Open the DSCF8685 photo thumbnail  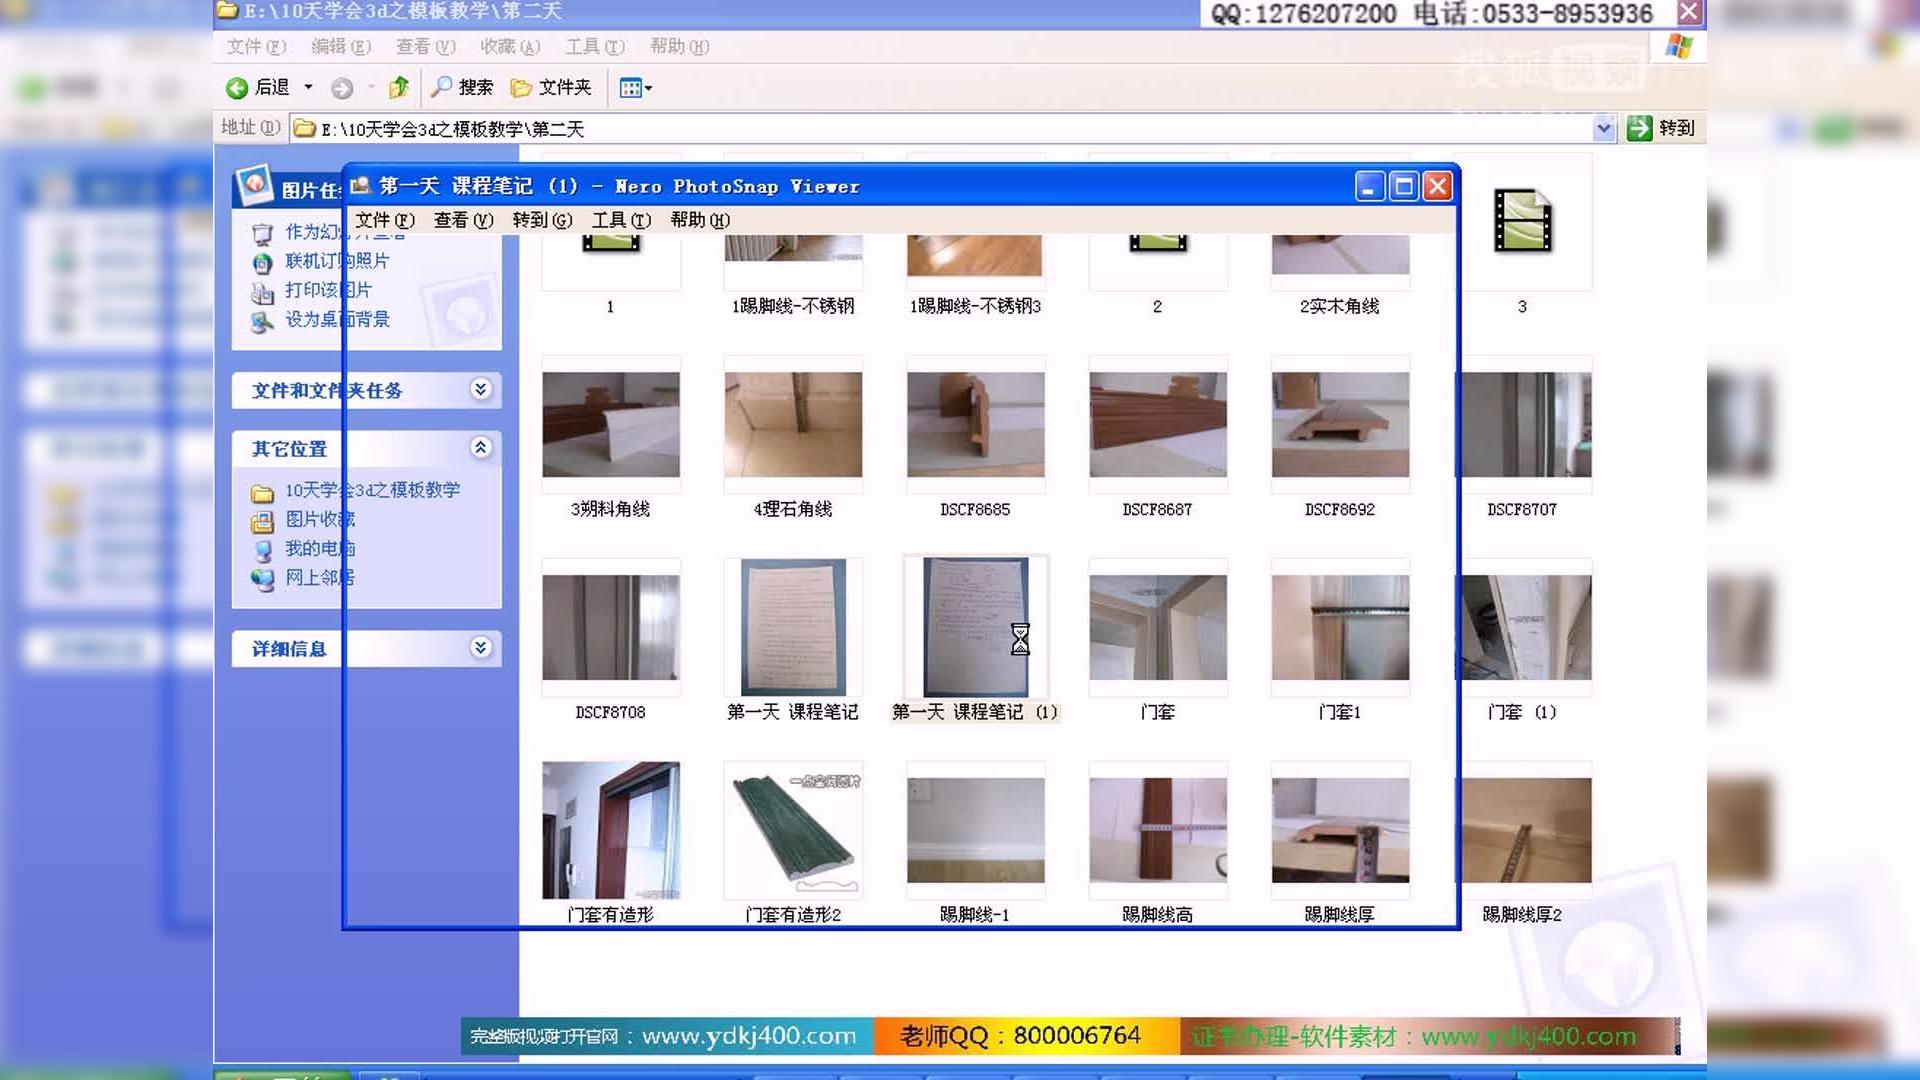pyautogui.click(x=975, y=426)
